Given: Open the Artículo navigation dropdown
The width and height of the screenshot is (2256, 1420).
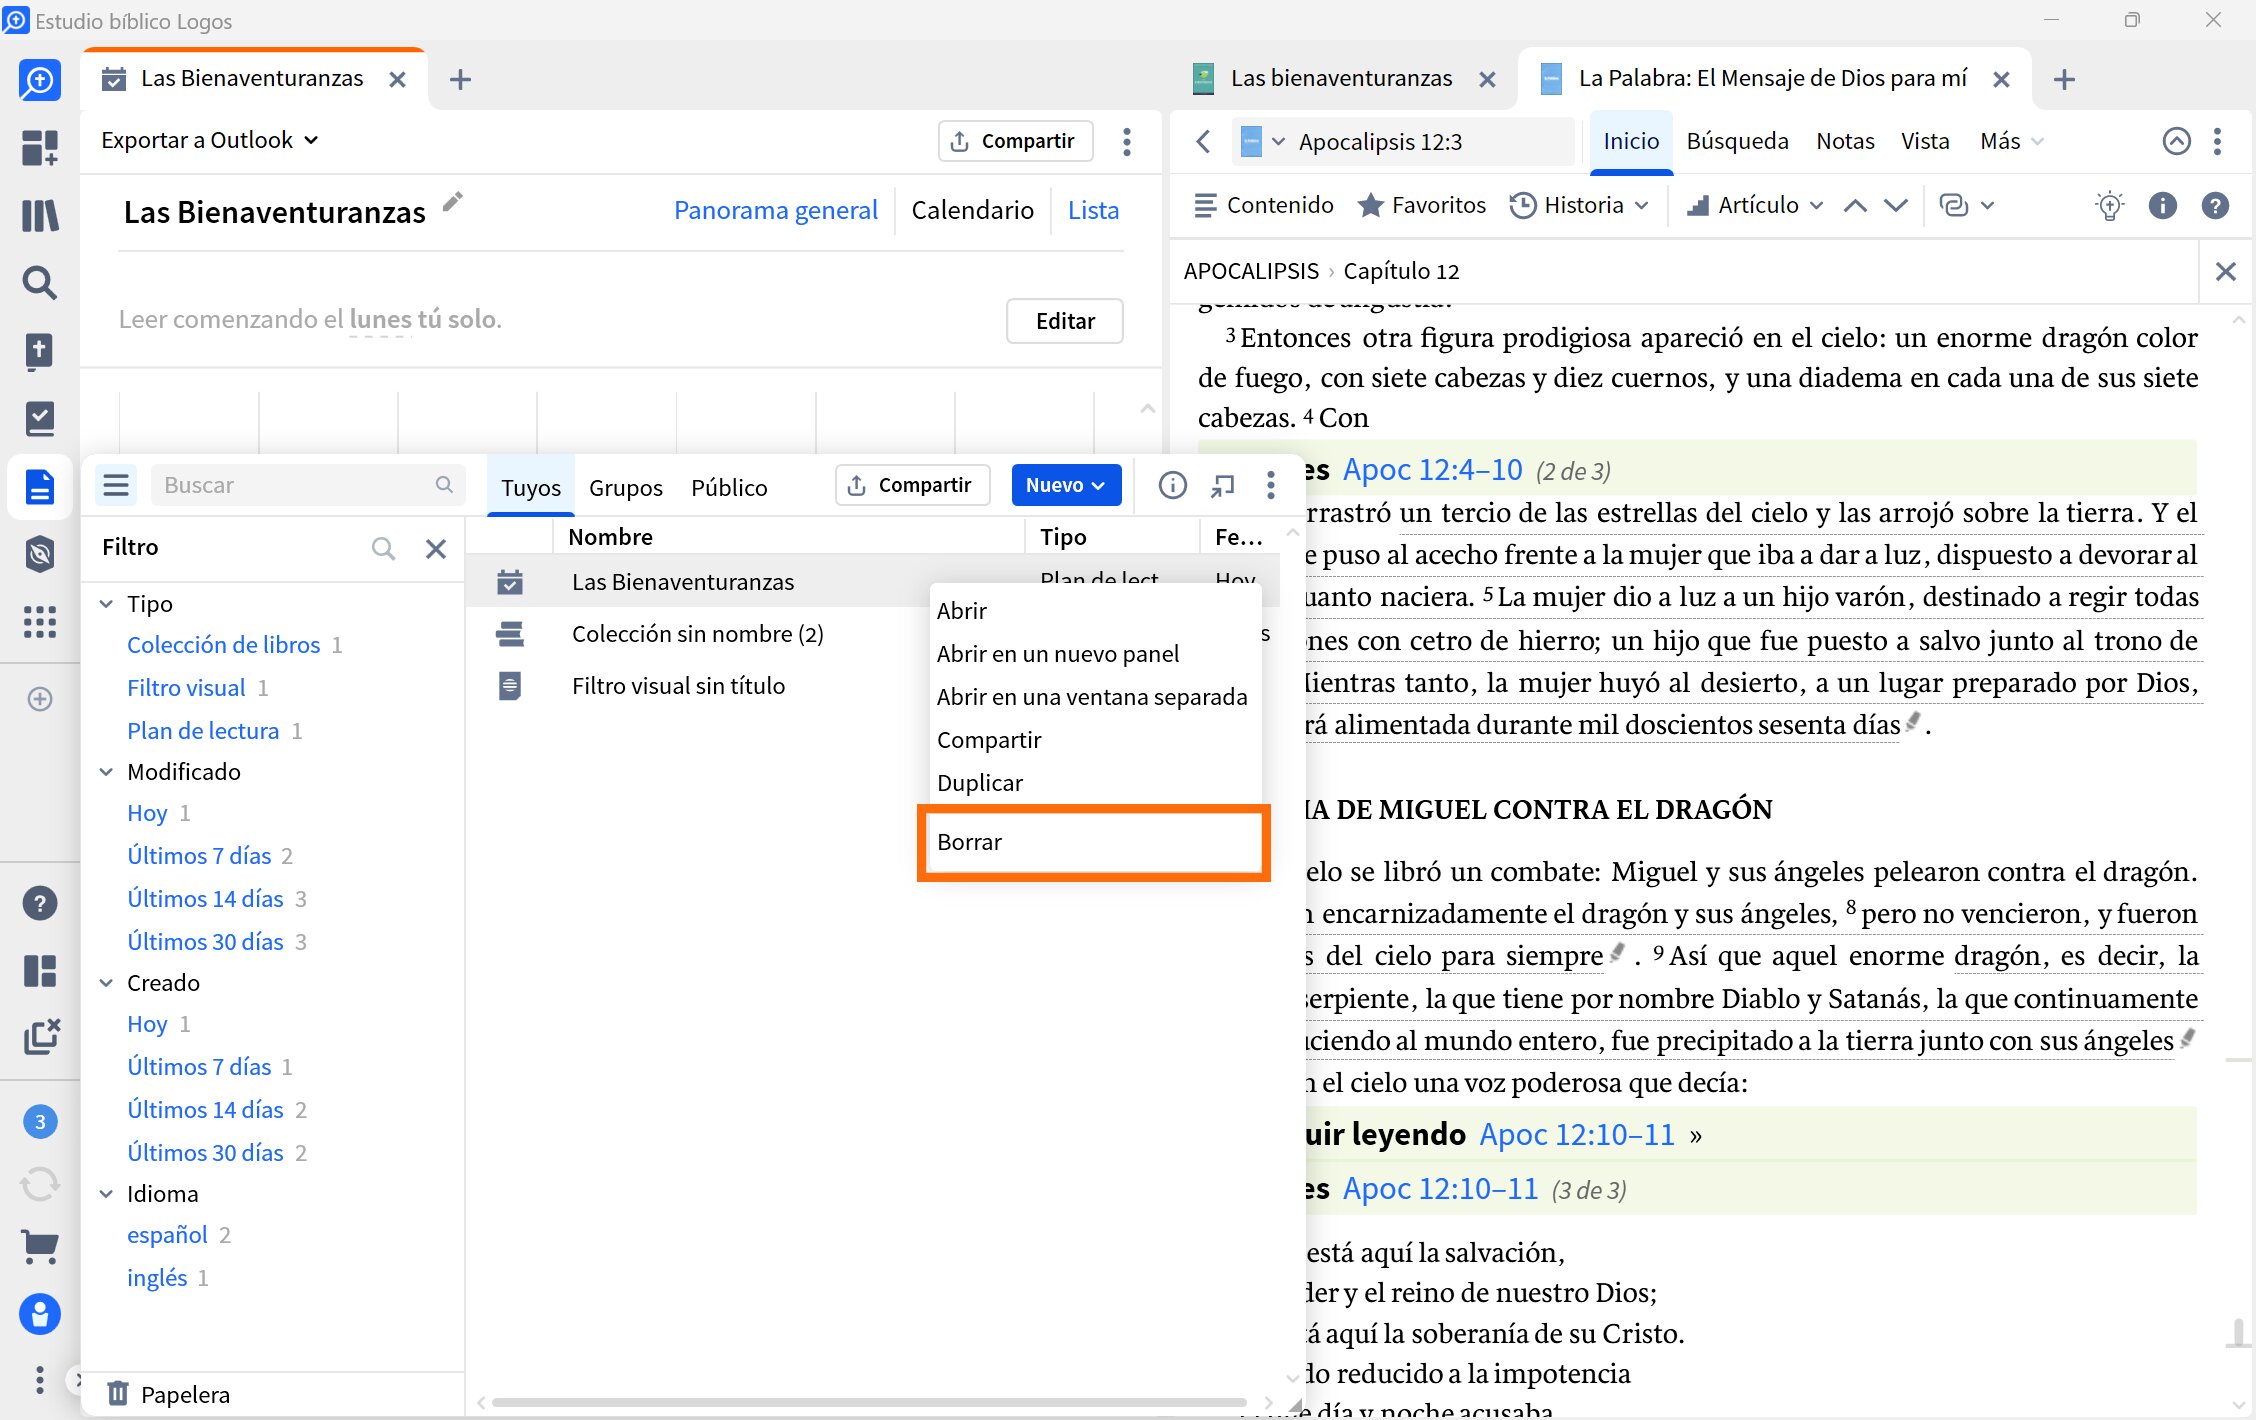Looking at the screenshot, I should coord(1755,205).
